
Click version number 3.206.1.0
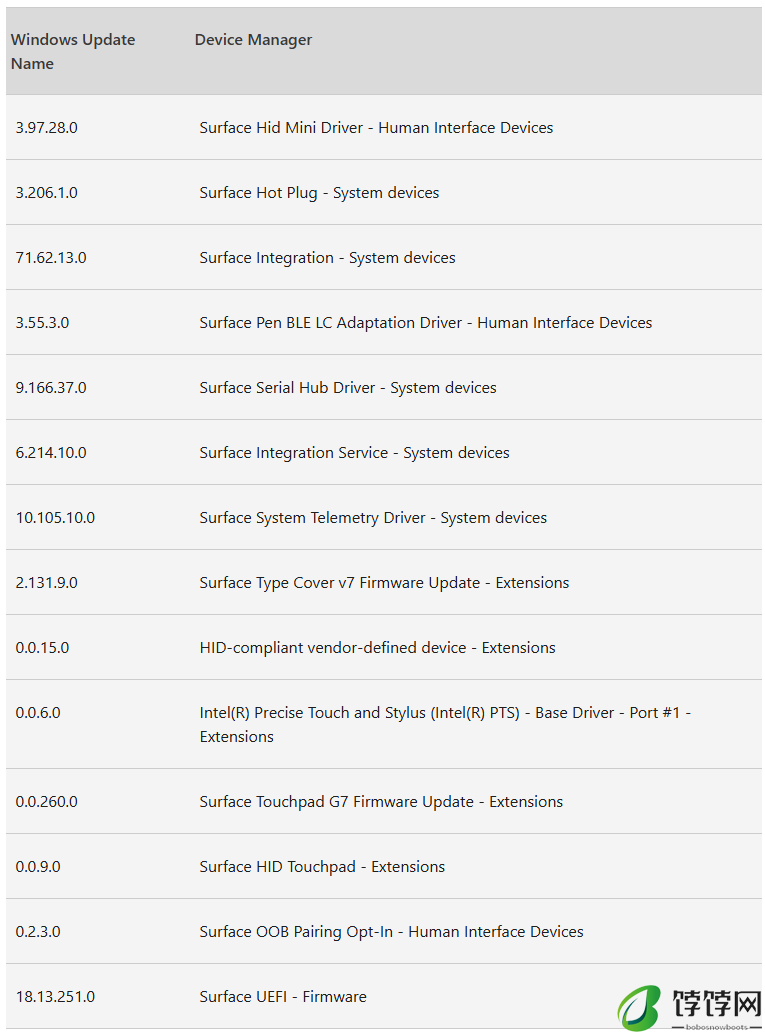point(47,193)
